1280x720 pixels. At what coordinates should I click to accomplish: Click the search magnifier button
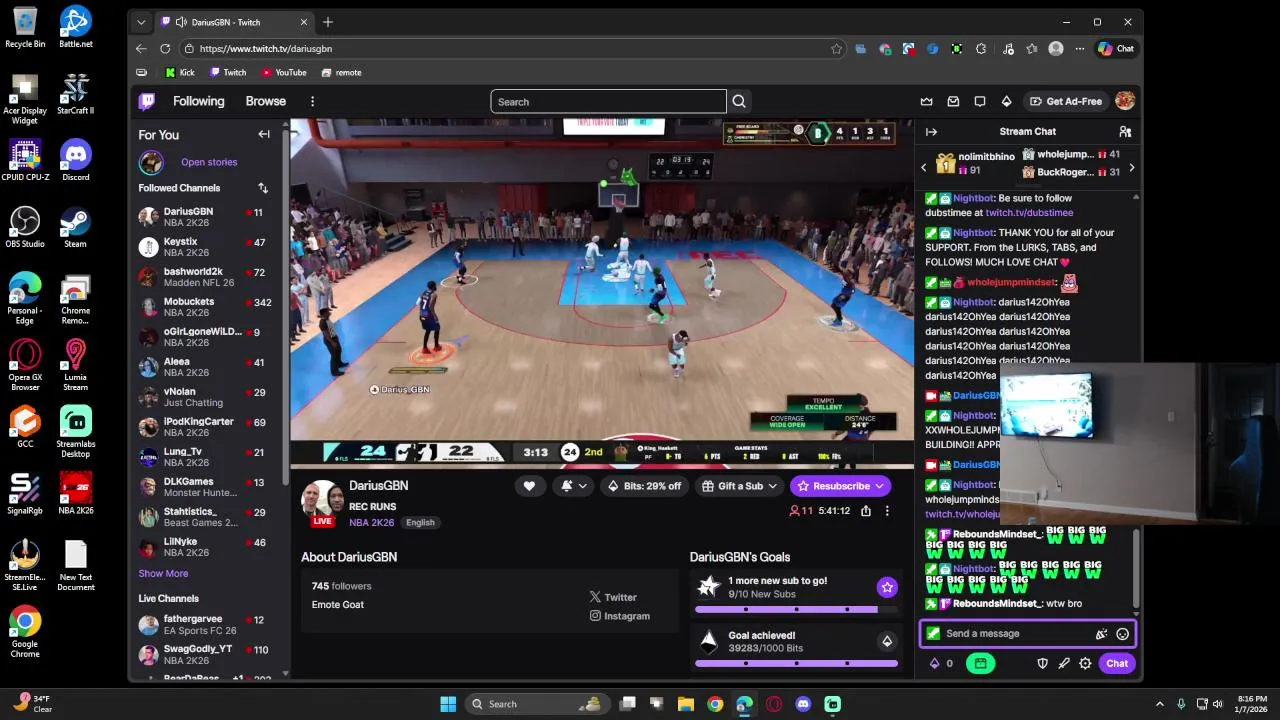click(x=739, y=101)
